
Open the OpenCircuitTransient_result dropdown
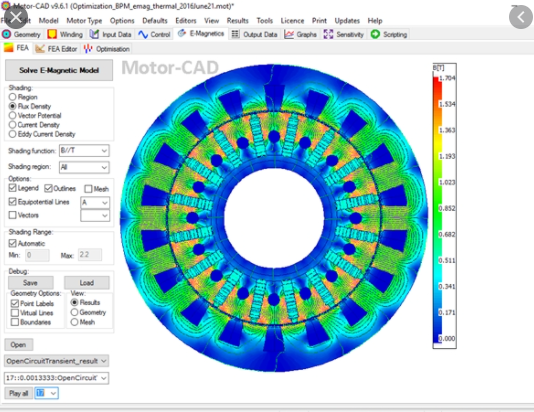[57, 361]
